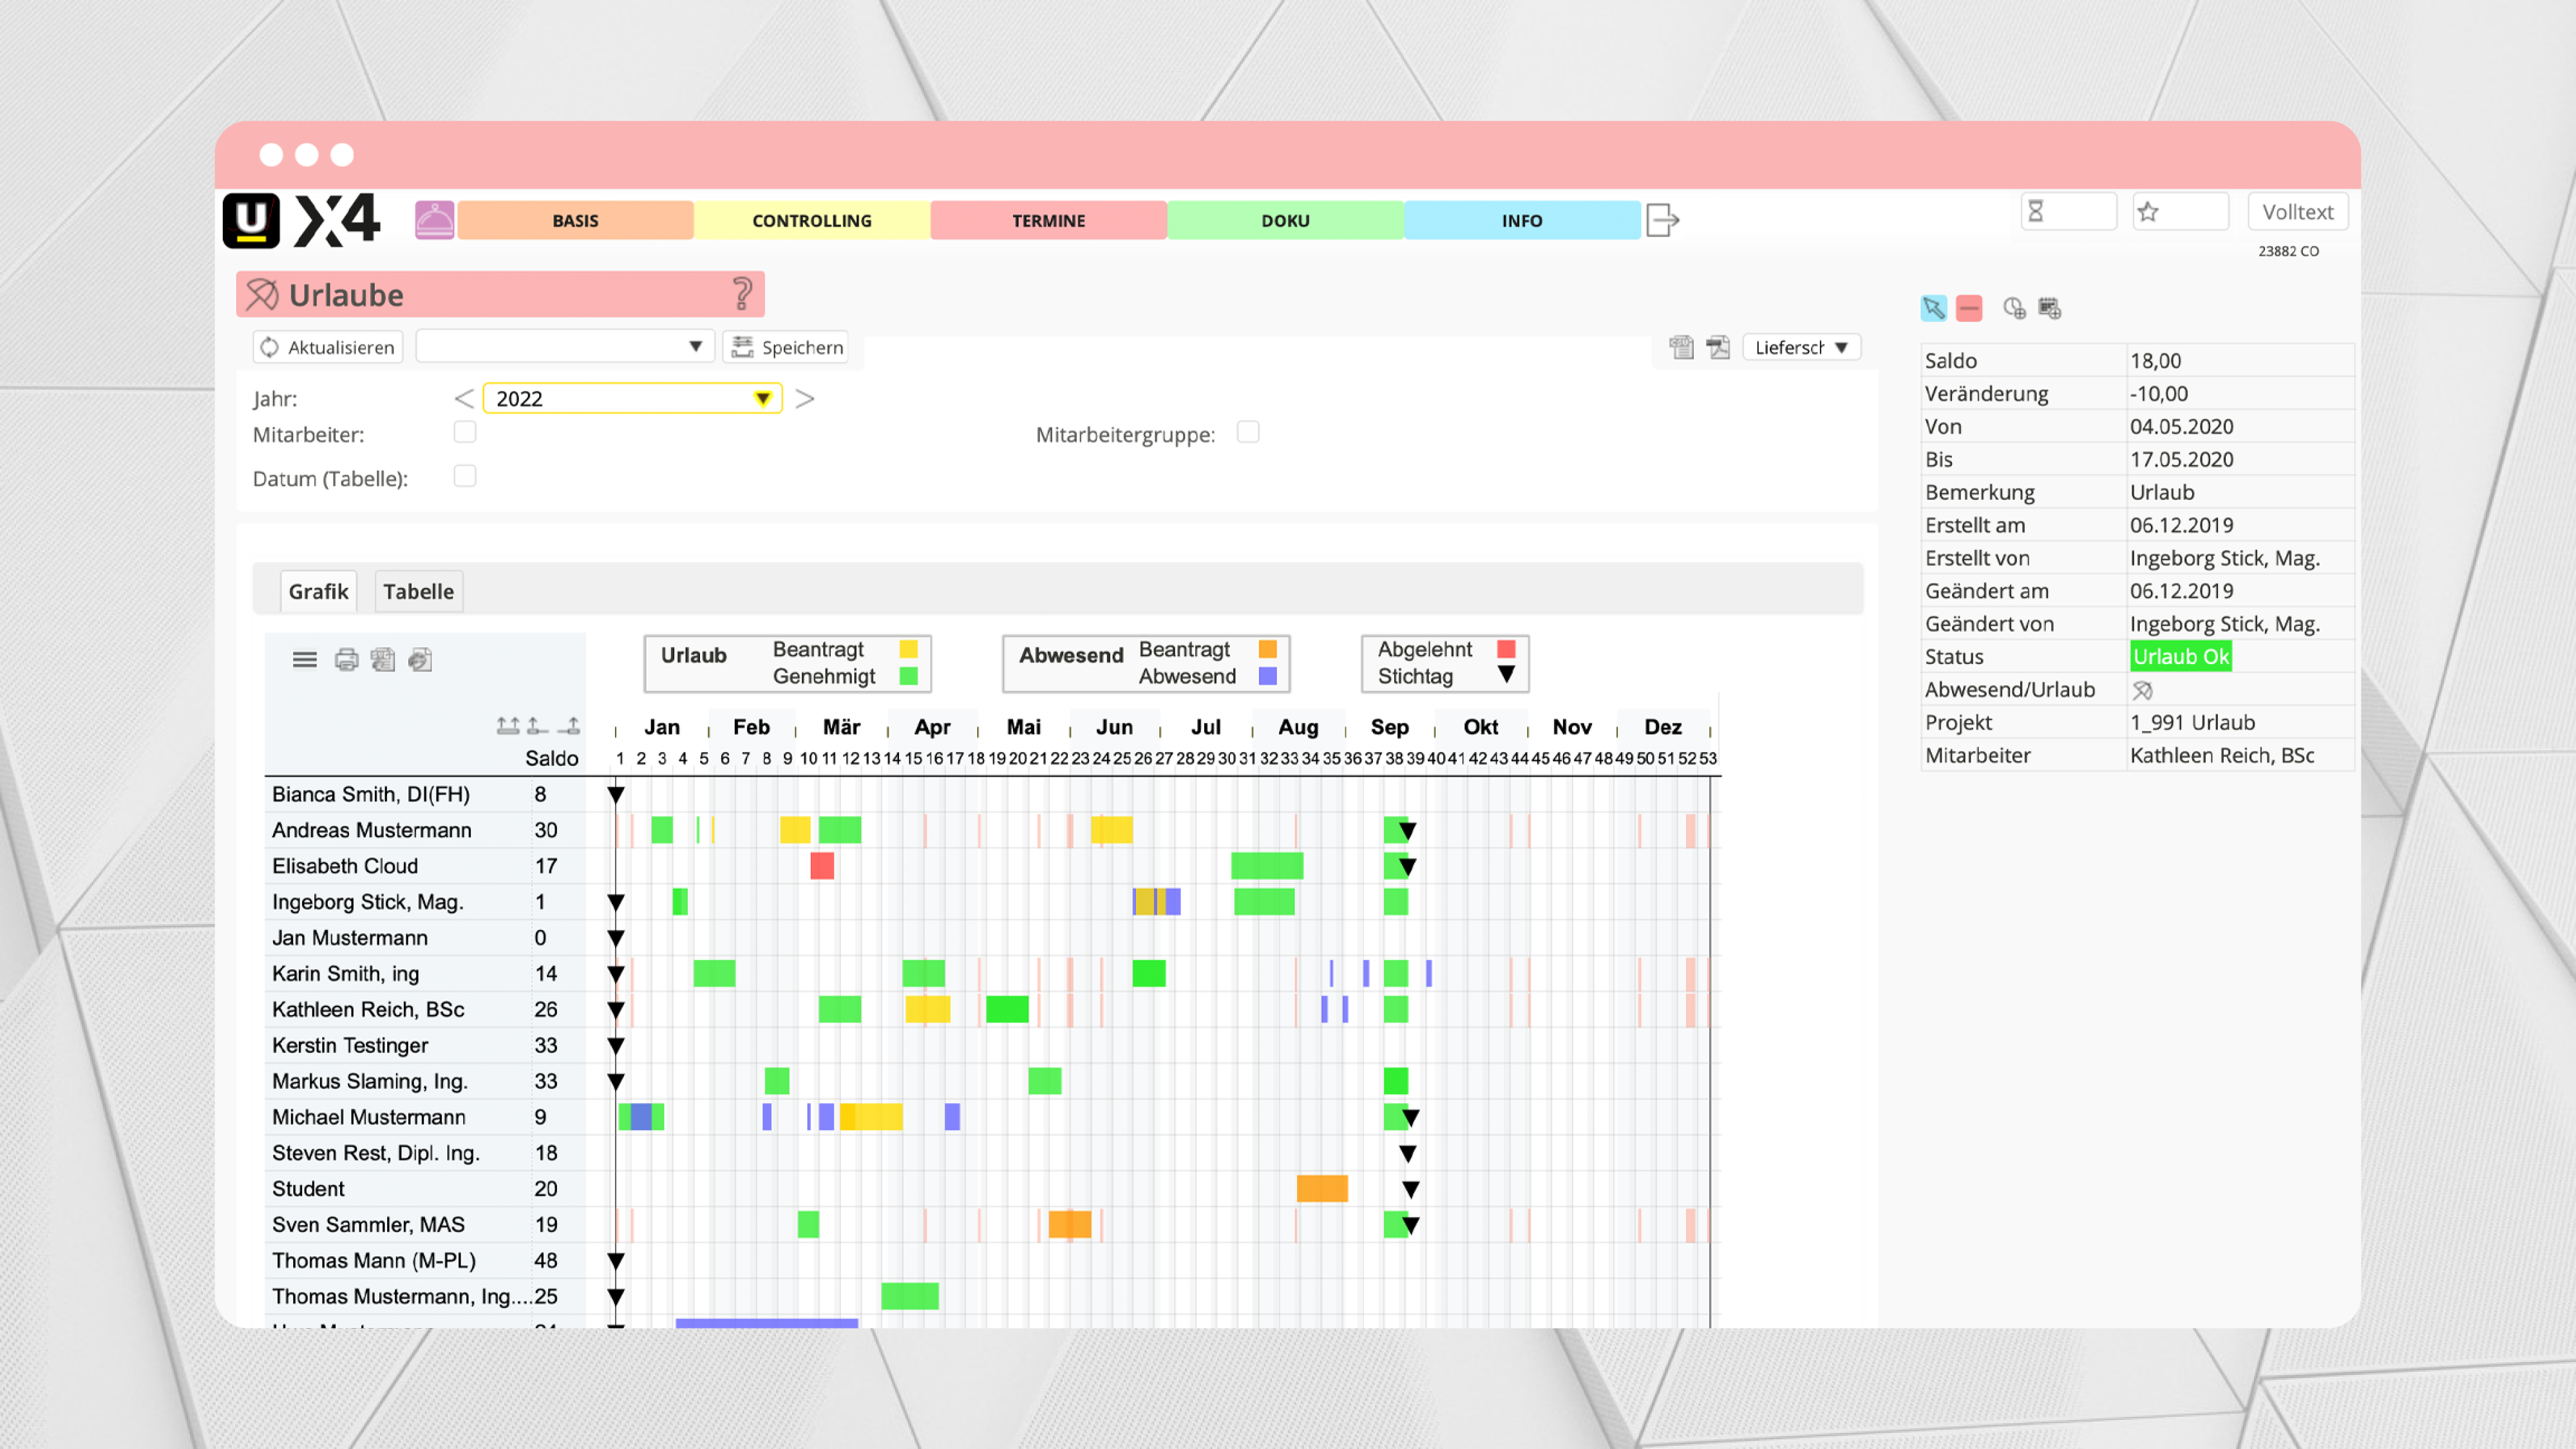Image resolution: width=2576 pixels, height=1449 pixels.
Task: Open the Jahr 2022 dropdown
Action: [x=762, y=399]
